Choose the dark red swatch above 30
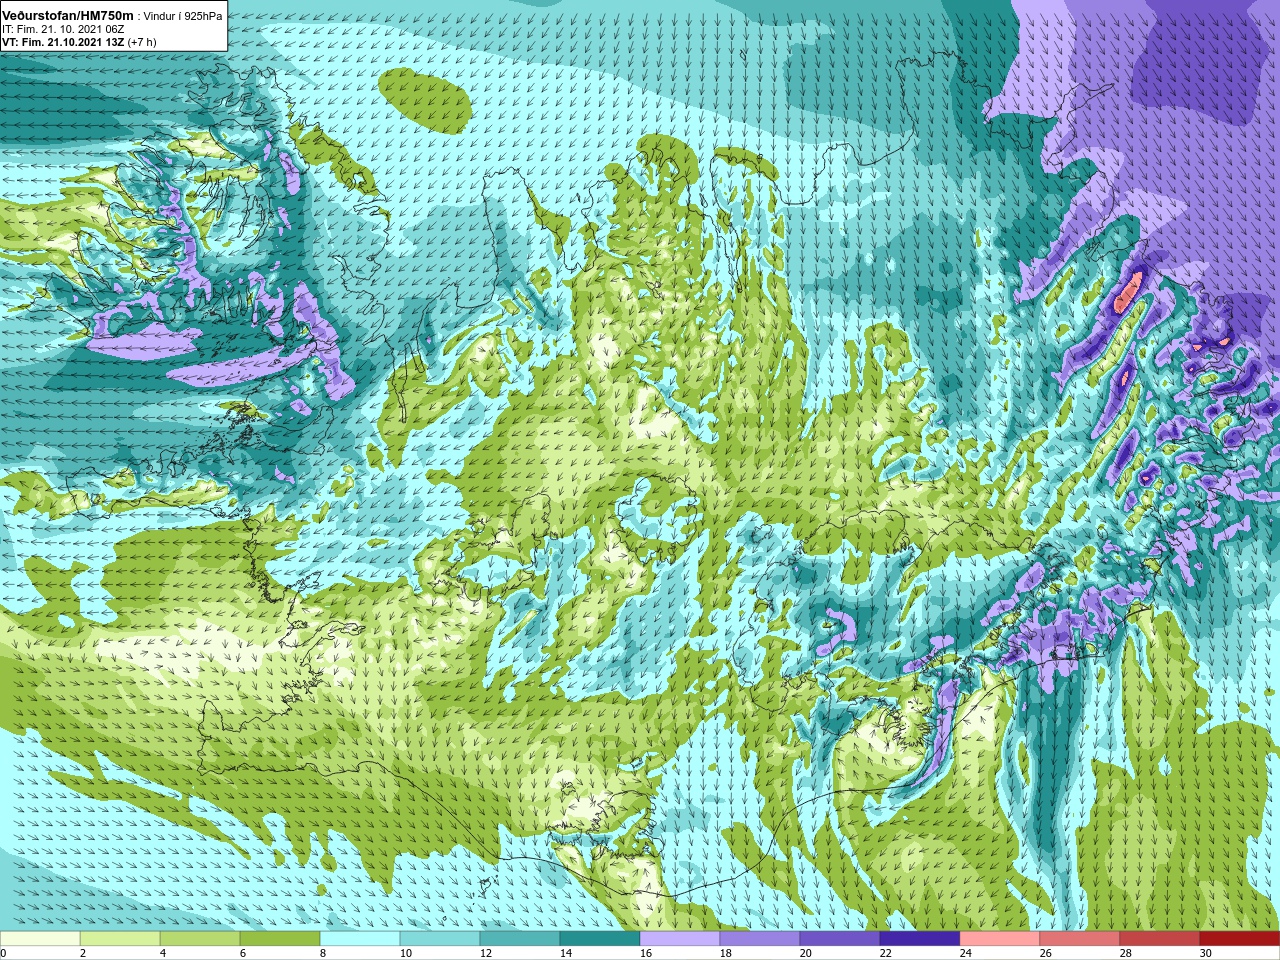The height and width of the screenshot is (960, 1280). click(x=1240, y=939)
